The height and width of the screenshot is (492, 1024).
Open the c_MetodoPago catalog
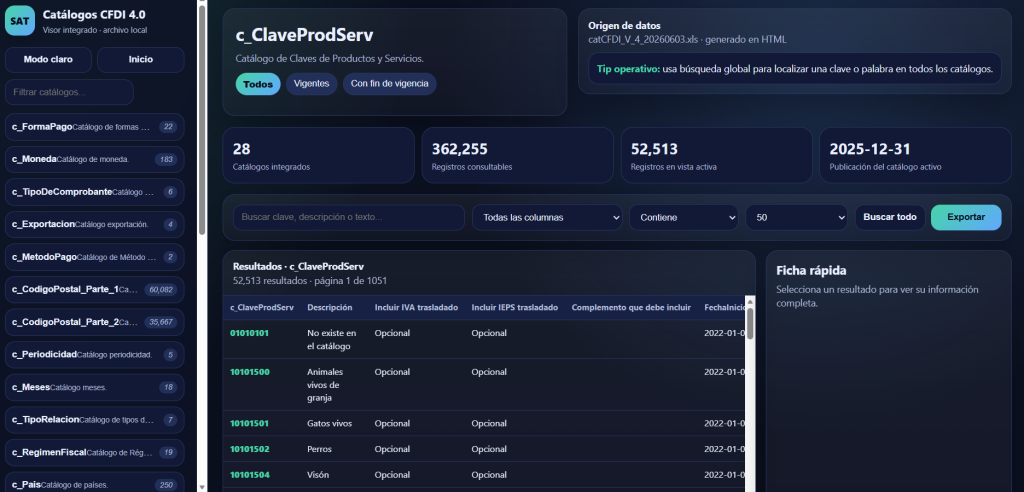coord(95,257)
